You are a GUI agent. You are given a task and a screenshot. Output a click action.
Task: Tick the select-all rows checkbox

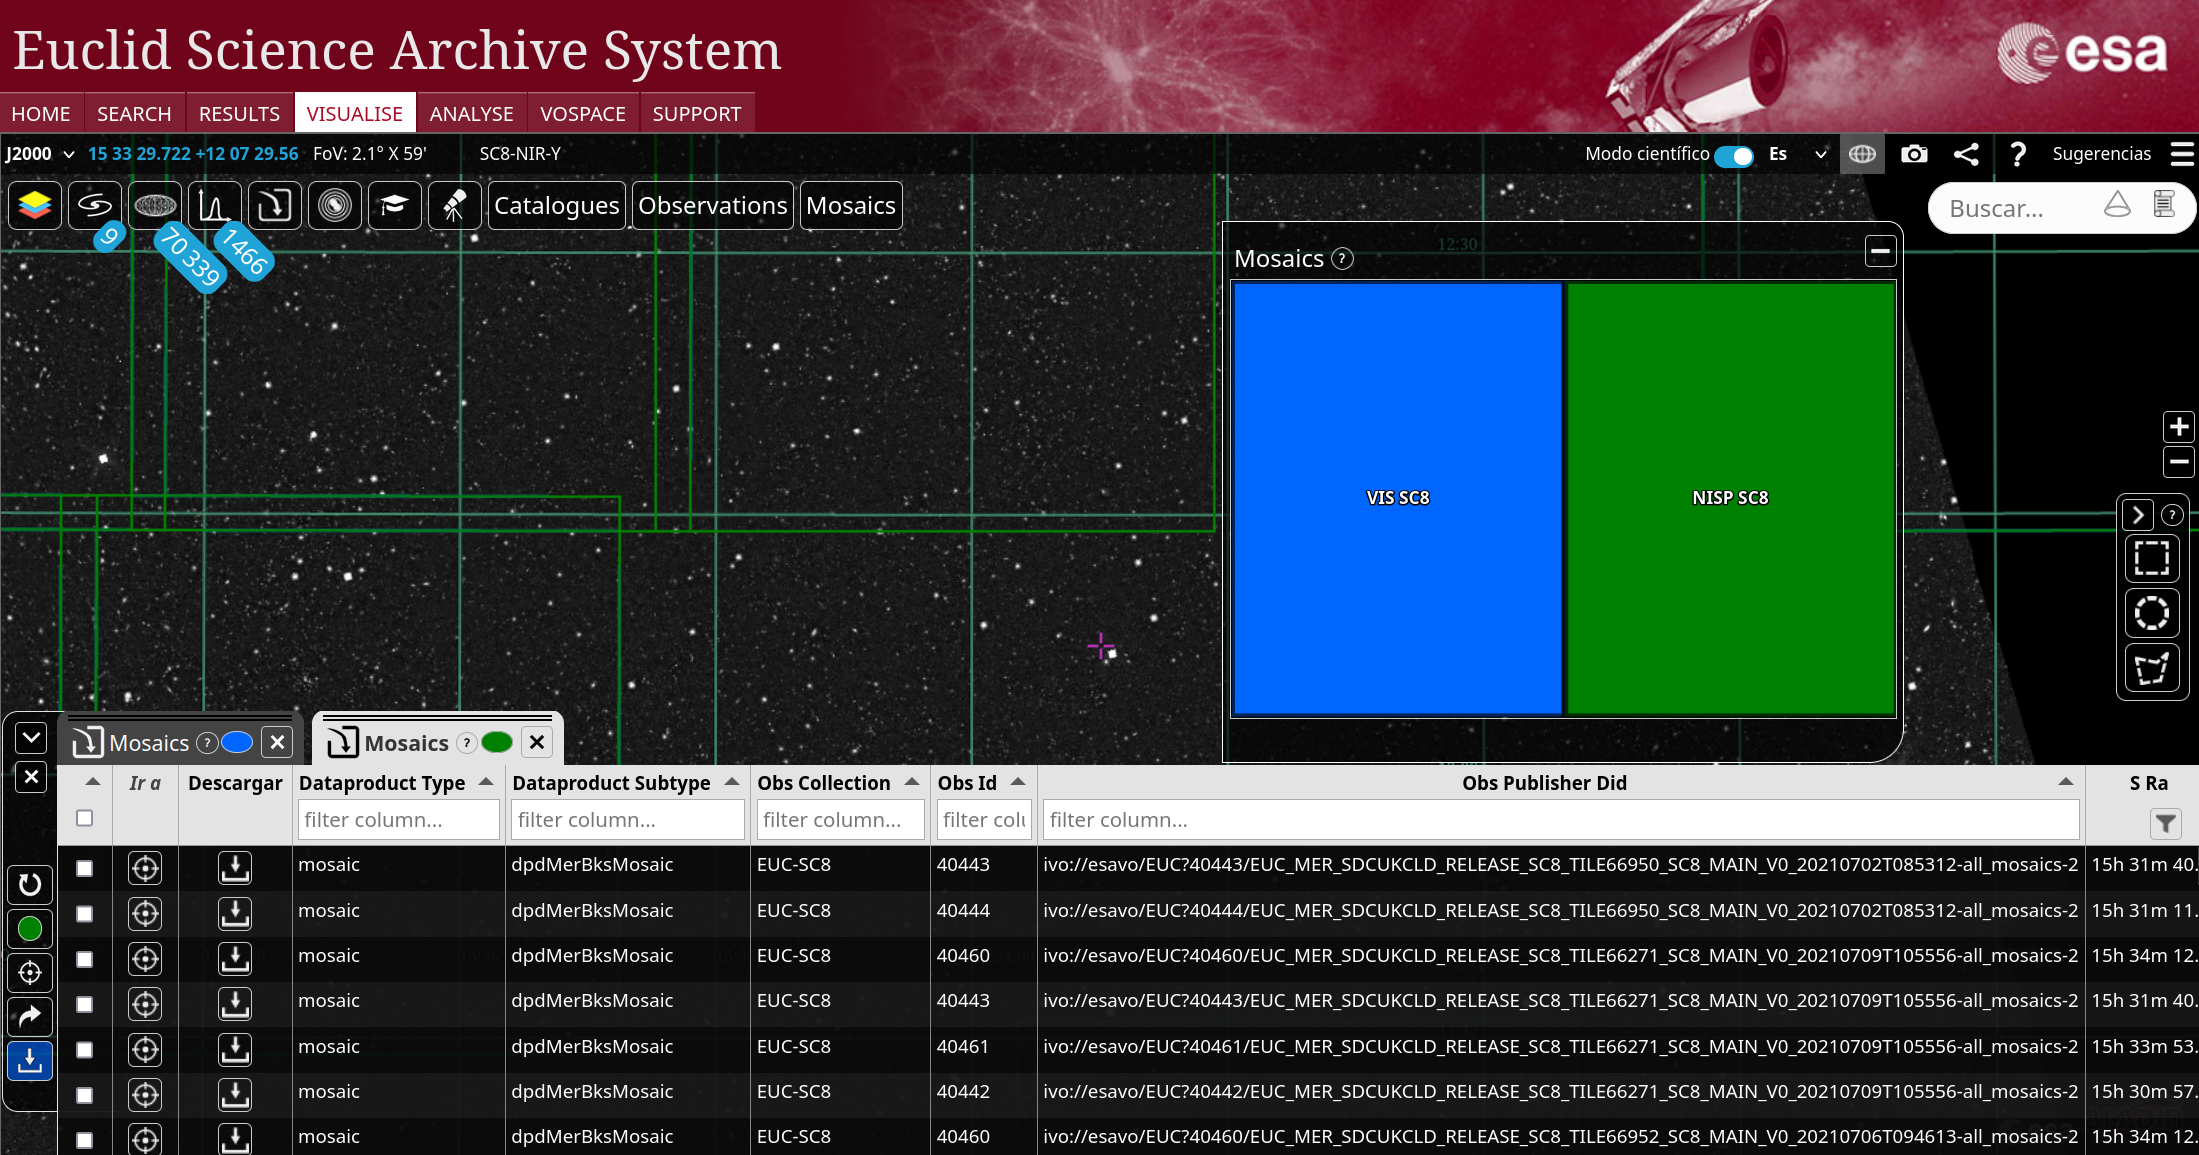85,818
